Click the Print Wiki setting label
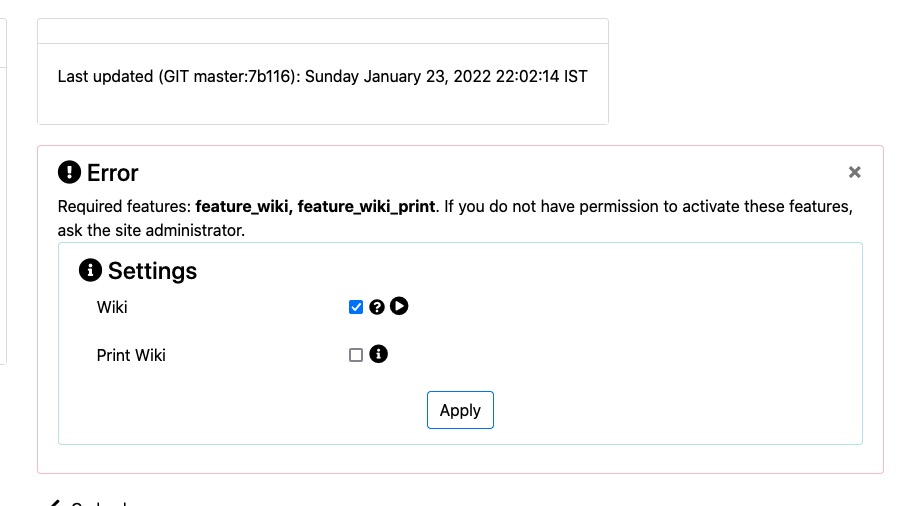Viewport: 920px width, 506px height. 131,355
